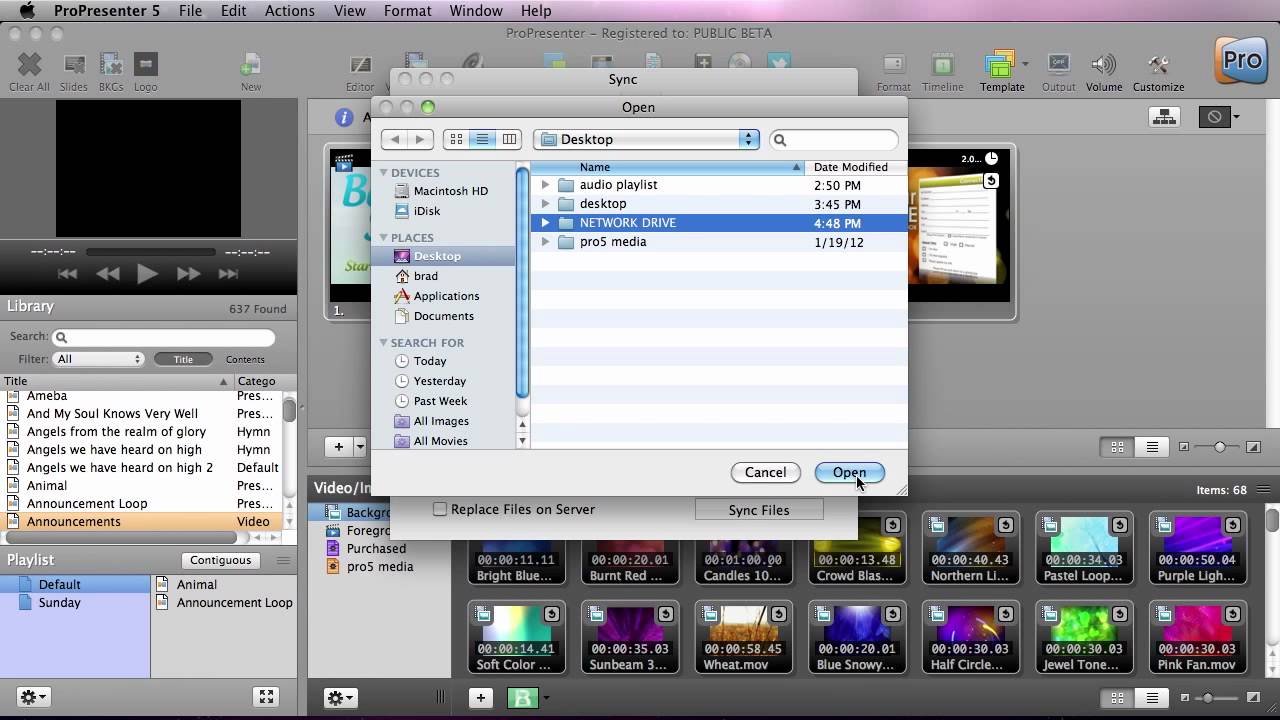This screenshot has height=720, width=1280.
Task: Click the Cancel button
Action: coord(765,472)
